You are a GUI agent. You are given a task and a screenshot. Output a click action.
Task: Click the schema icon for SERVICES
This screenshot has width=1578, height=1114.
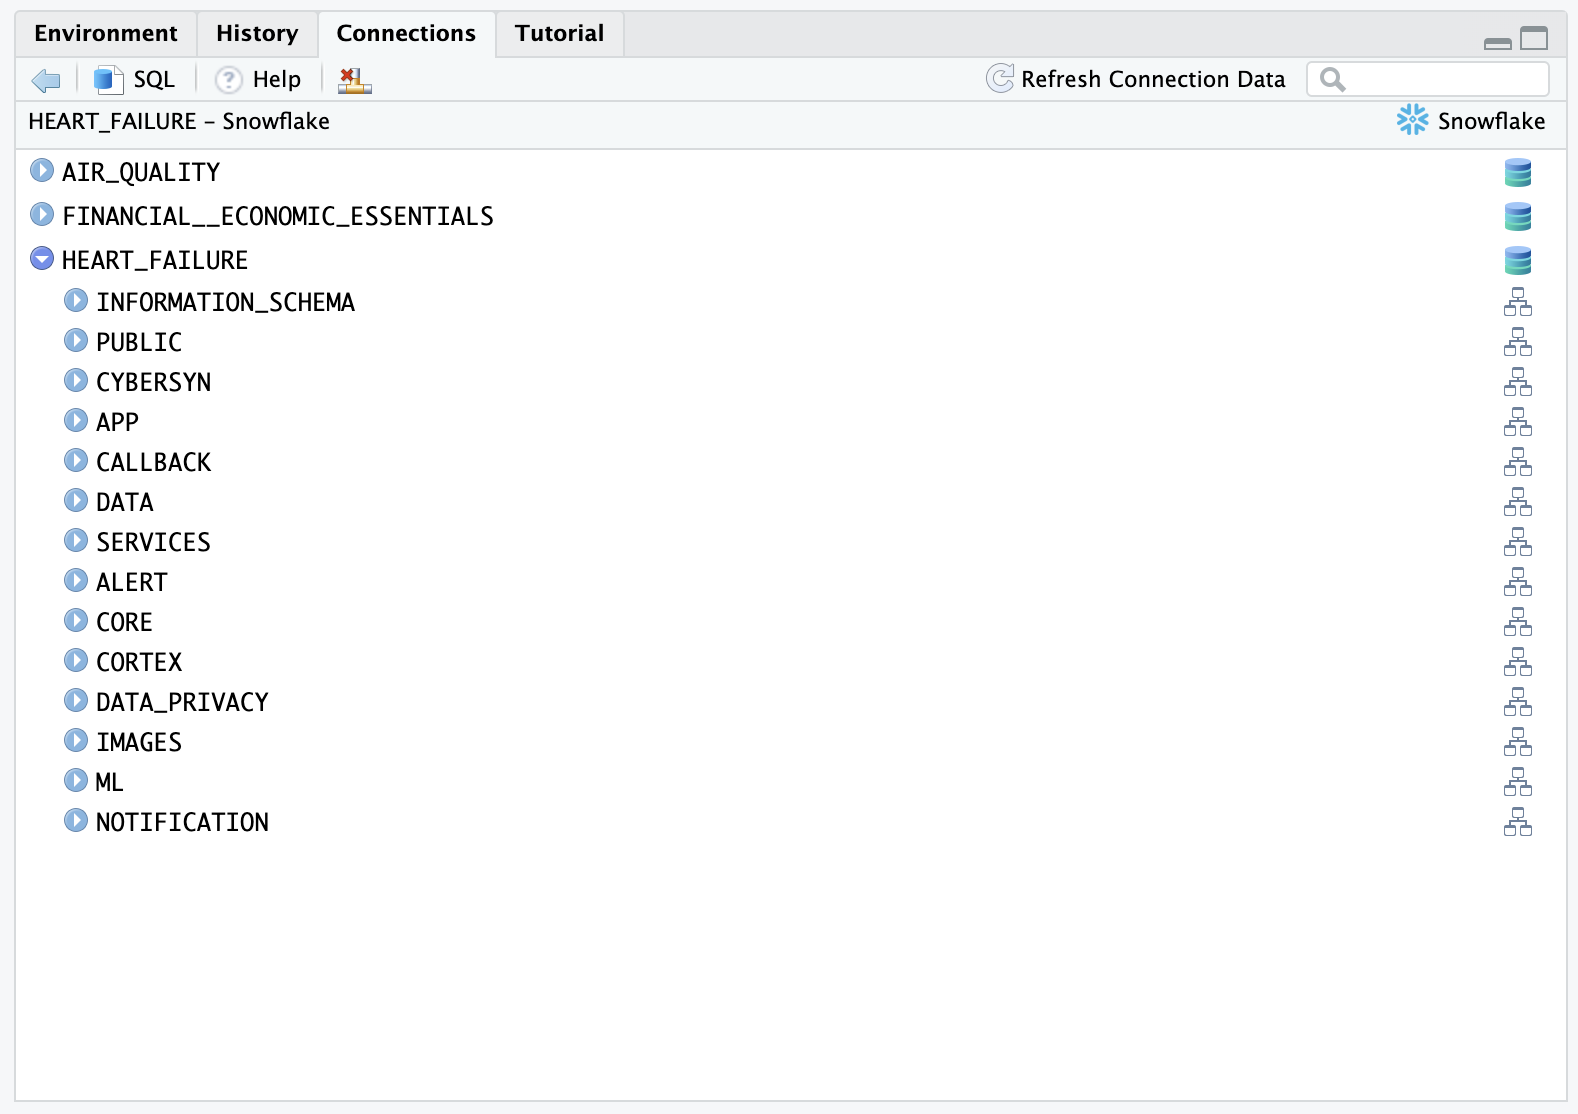(1518, 542)
